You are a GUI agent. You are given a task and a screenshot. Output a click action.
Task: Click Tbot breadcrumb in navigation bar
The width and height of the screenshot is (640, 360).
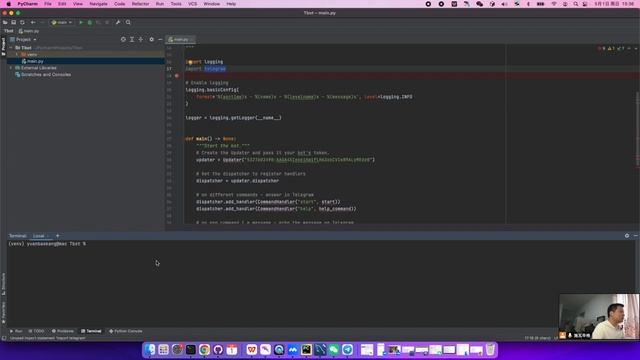(9, 31)
